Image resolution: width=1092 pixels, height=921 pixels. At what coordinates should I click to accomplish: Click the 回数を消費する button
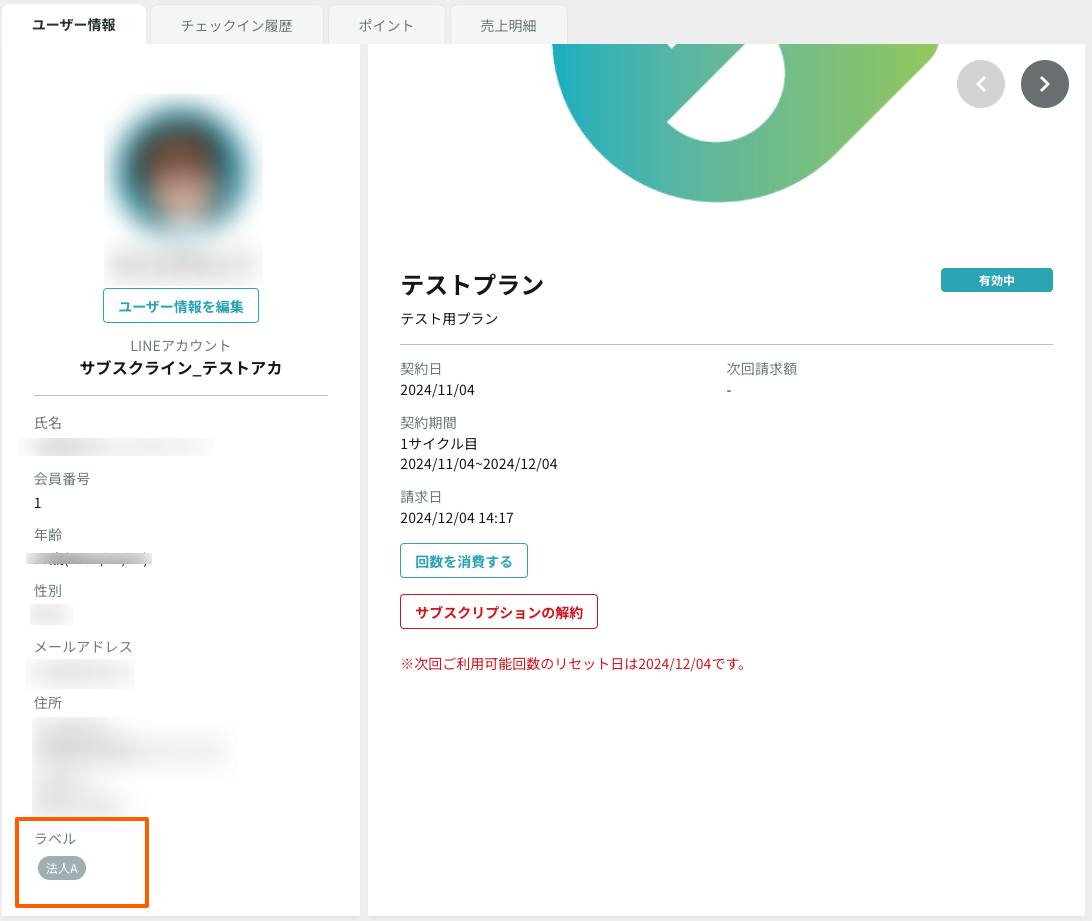[464, 561]
